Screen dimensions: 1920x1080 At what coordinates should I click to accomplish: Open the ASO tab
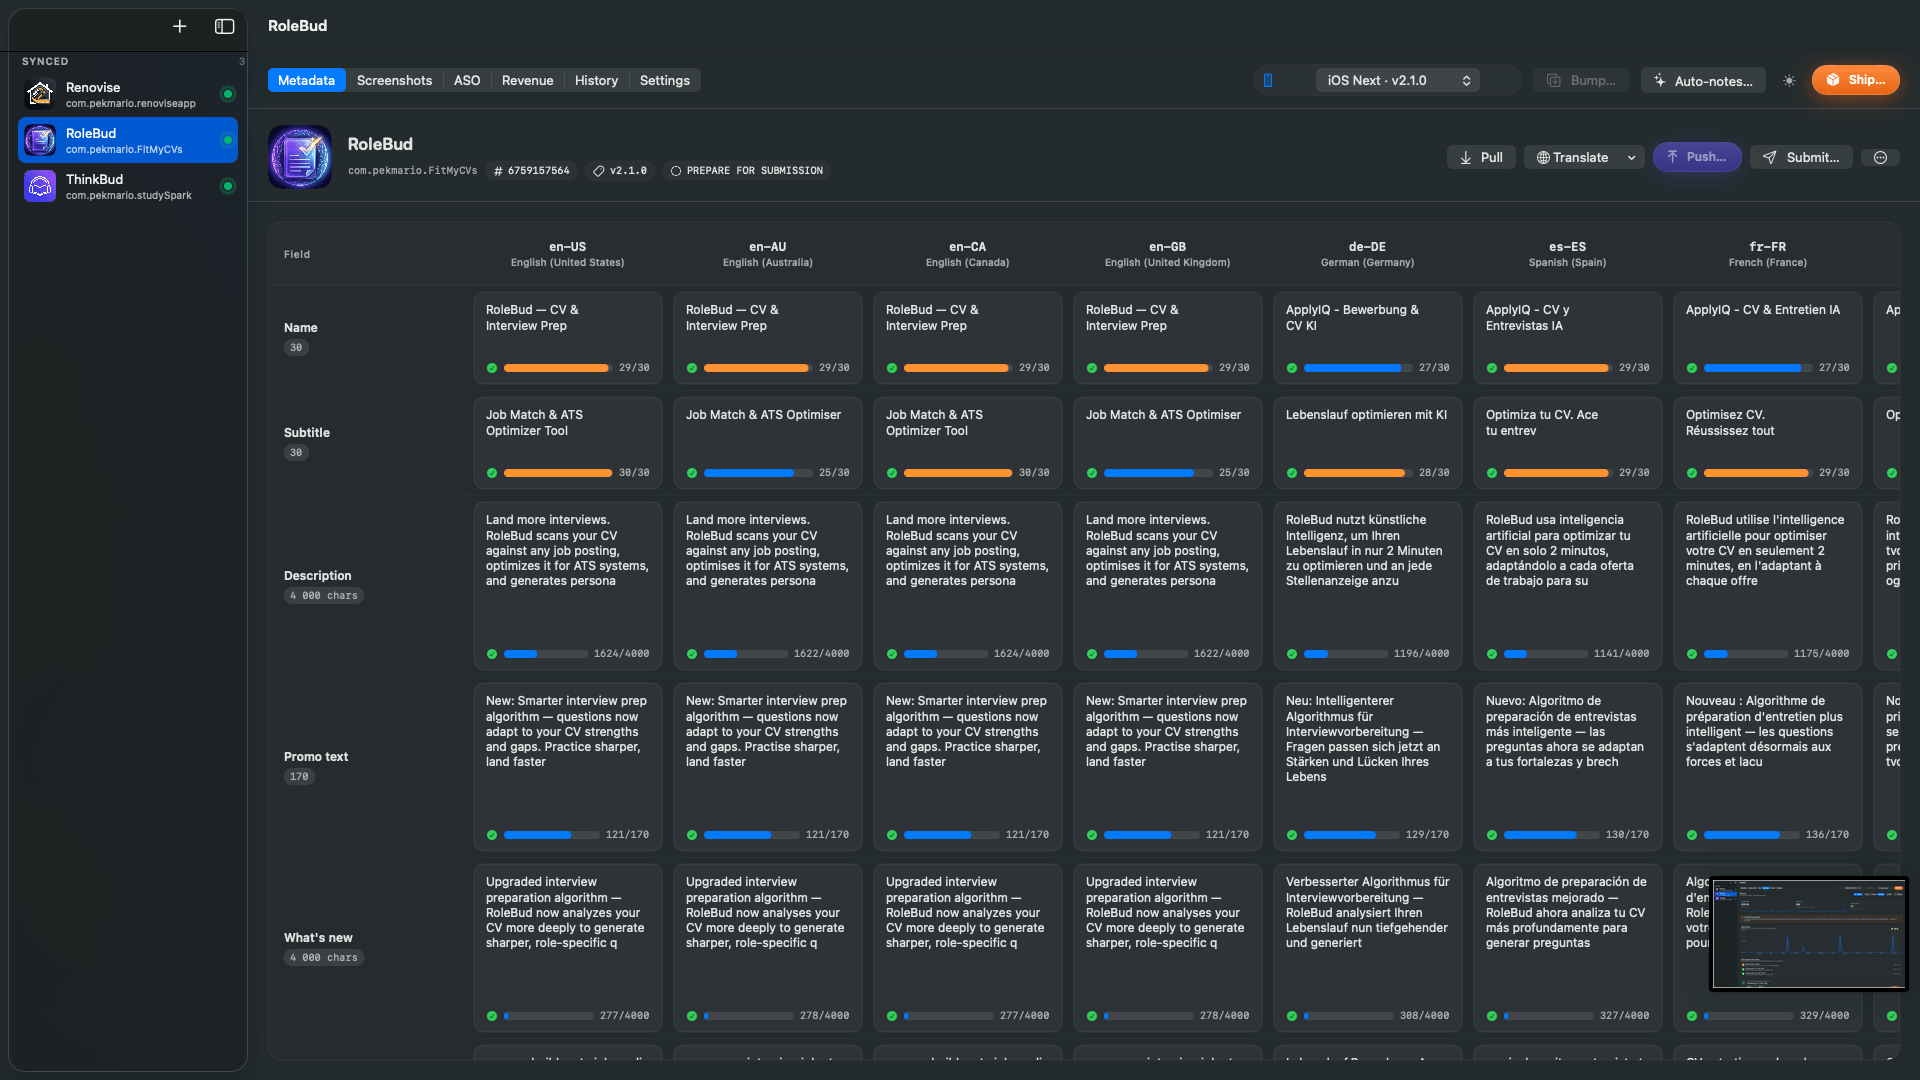click(467, 80)
